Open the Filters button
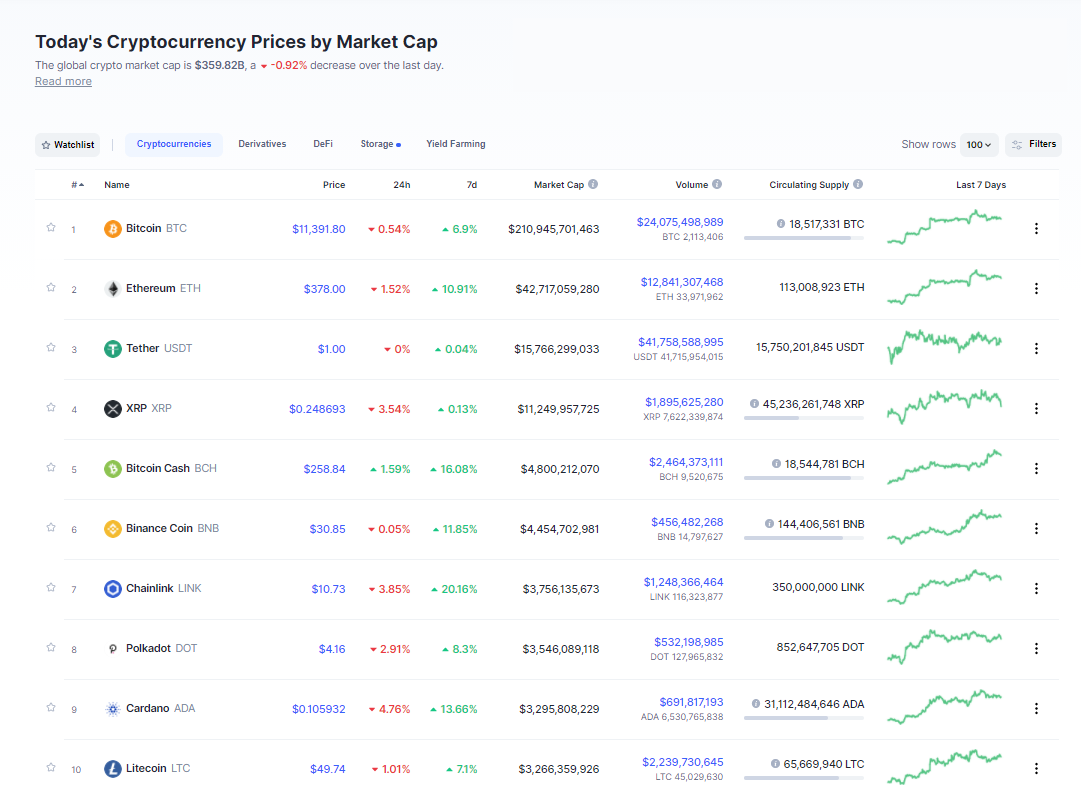 [1033, 144]
